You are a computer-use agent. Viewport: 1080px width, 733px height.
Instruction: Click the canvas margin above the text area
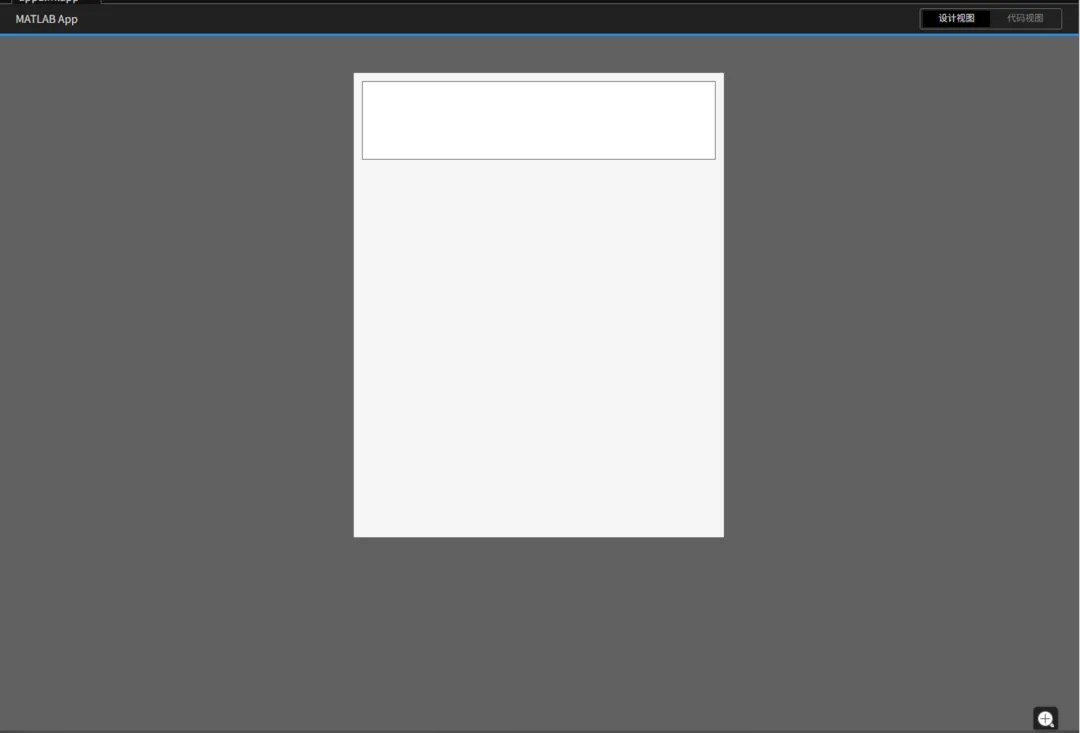539,77
